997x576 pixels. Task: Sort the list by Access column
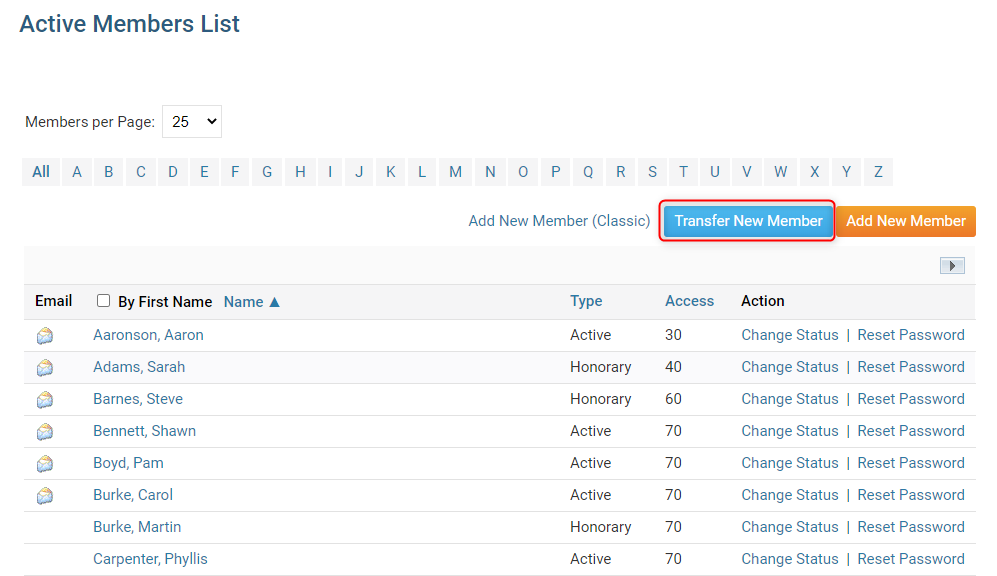tap(689, 301)
